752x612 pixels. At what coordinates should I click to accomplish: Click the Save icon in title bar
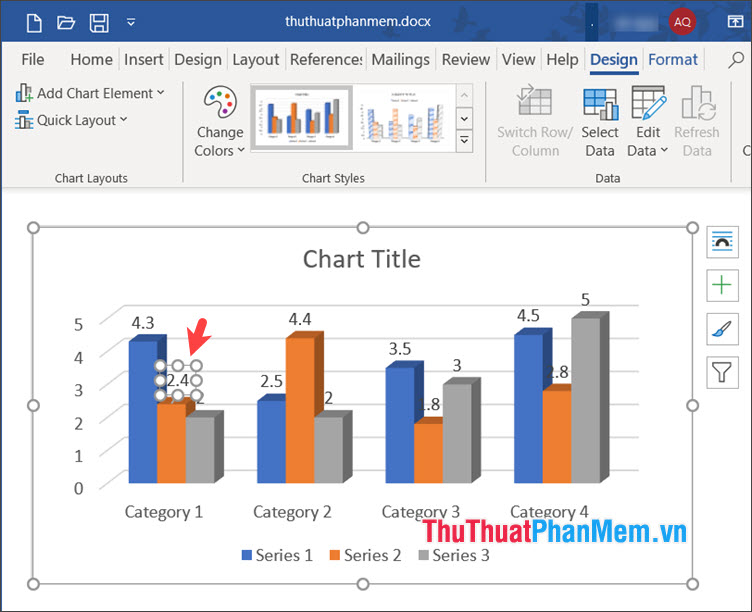click(99, 23)
